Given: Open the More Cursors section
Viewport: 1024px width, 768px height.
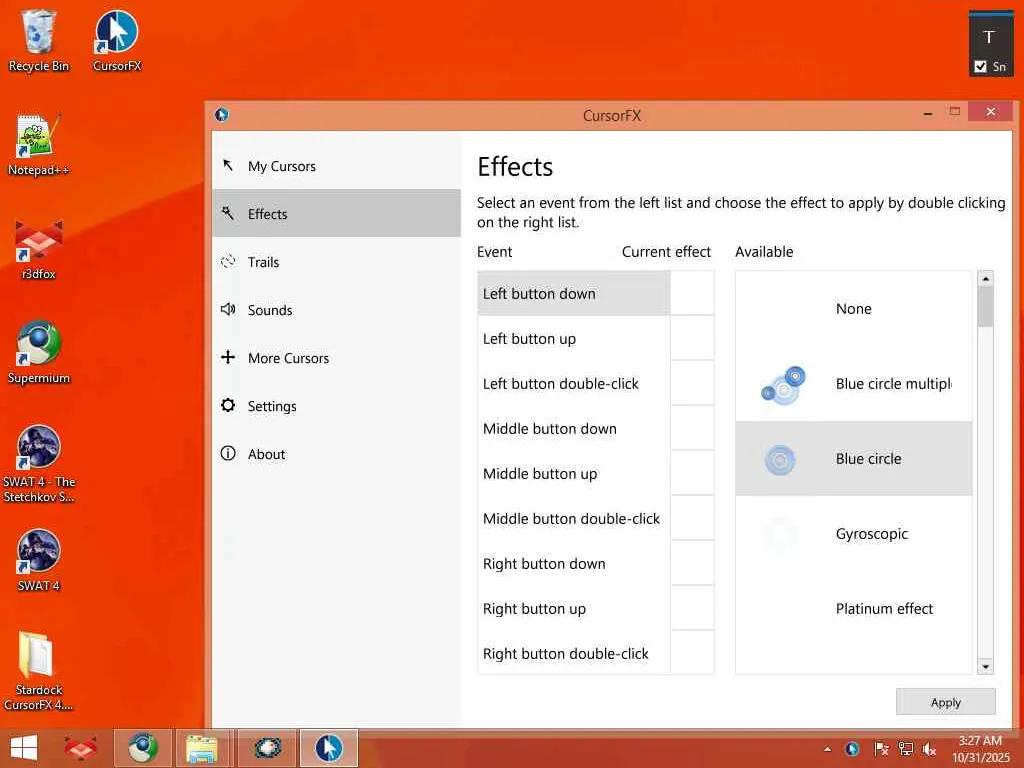Looking at the screenshot, I should 336,358.
